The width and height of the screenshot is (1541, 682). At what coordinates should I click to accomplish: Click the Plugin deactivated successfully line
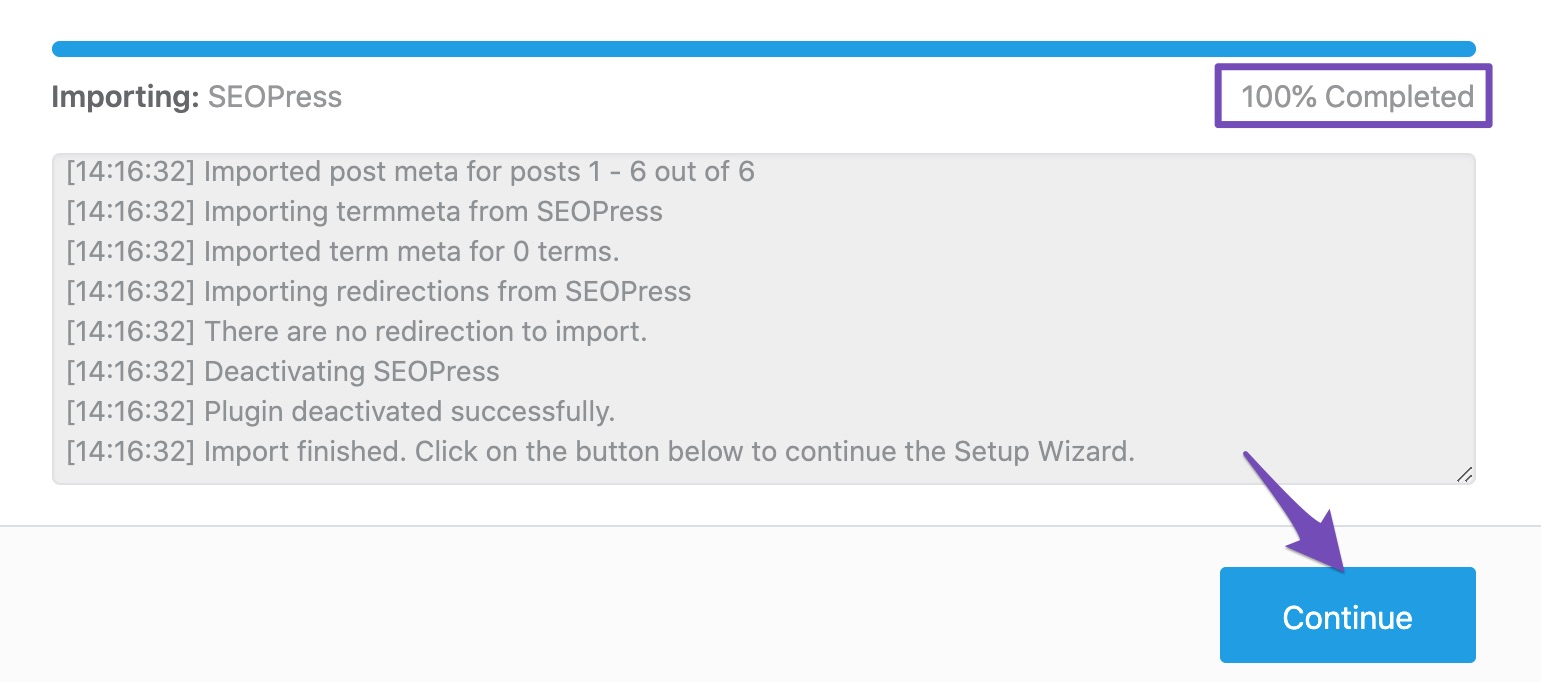[x=341, y=412]
